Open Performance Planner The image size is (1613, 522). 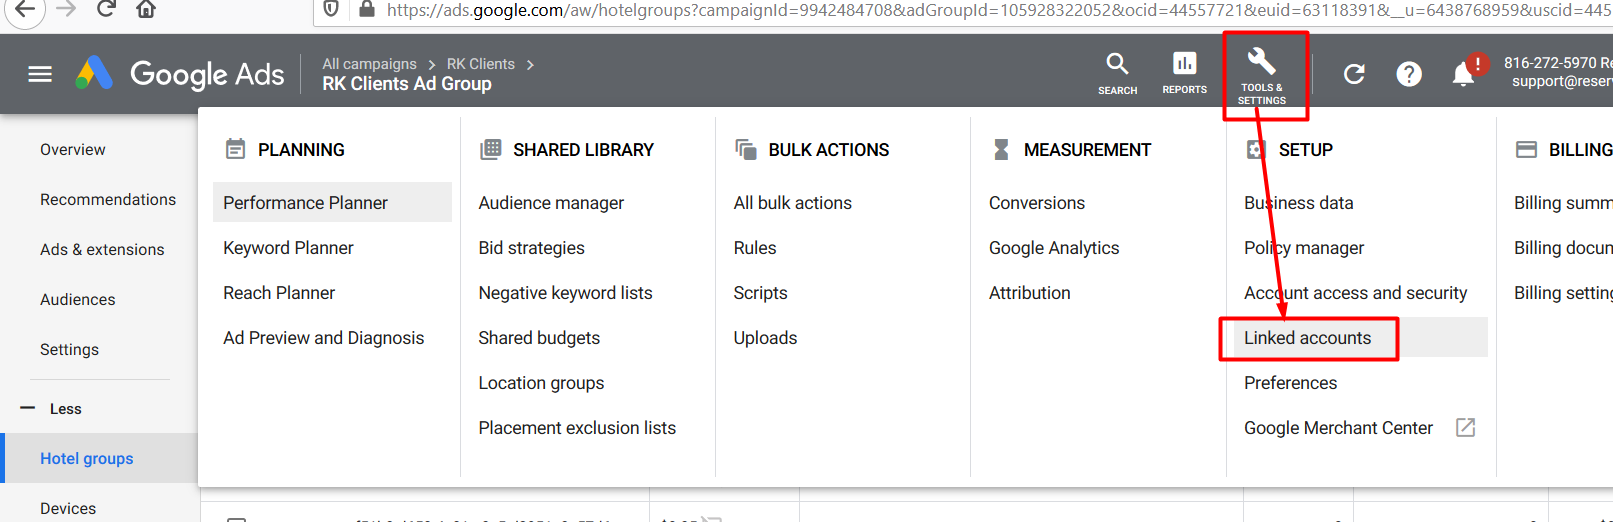pos(332,202)
